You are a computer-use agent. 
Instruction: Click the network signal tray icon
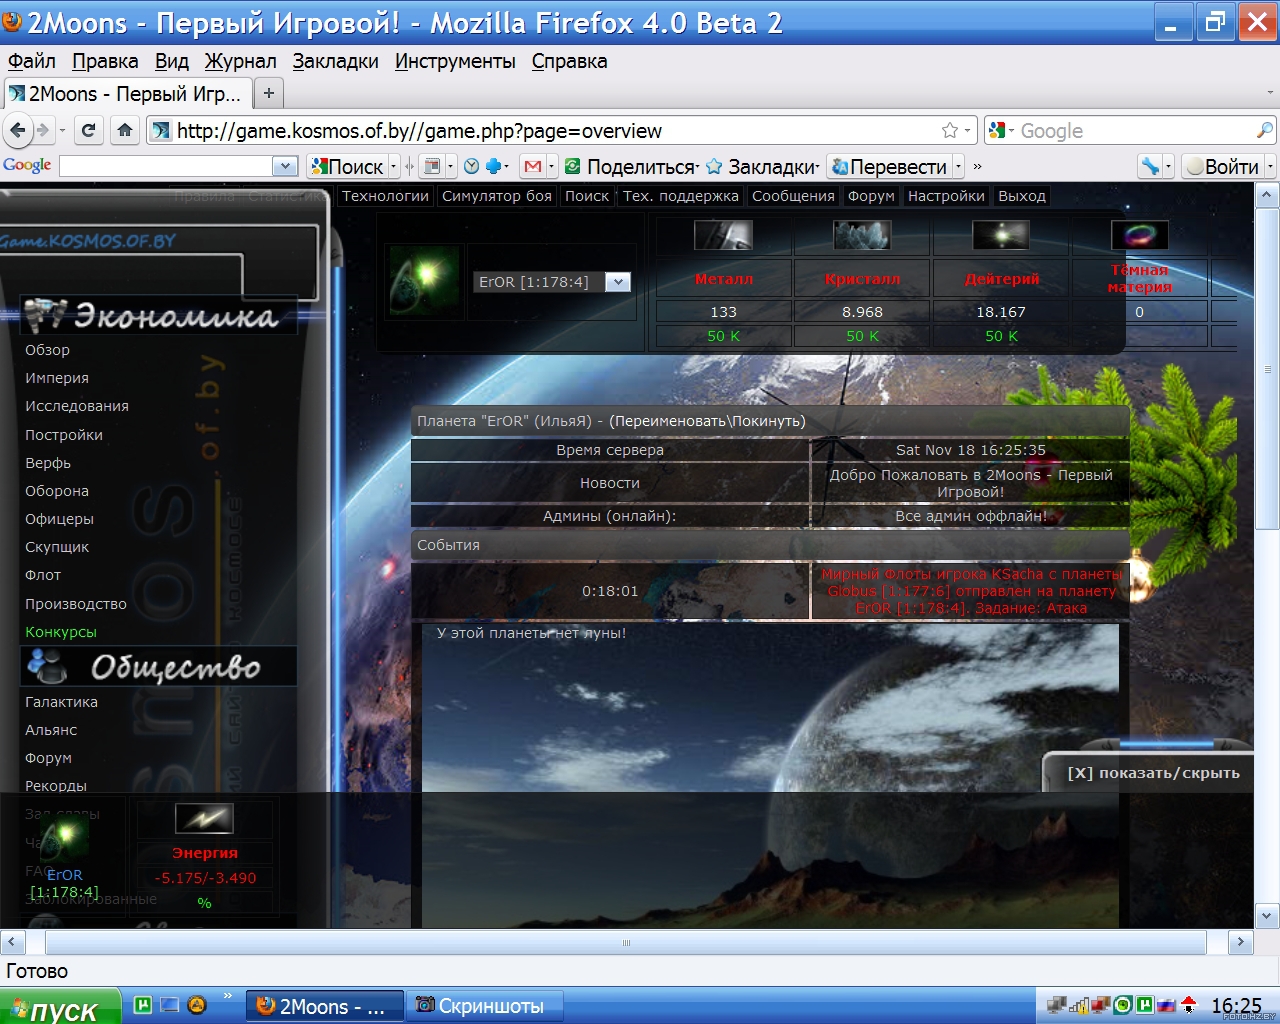pos(1079,1005)
